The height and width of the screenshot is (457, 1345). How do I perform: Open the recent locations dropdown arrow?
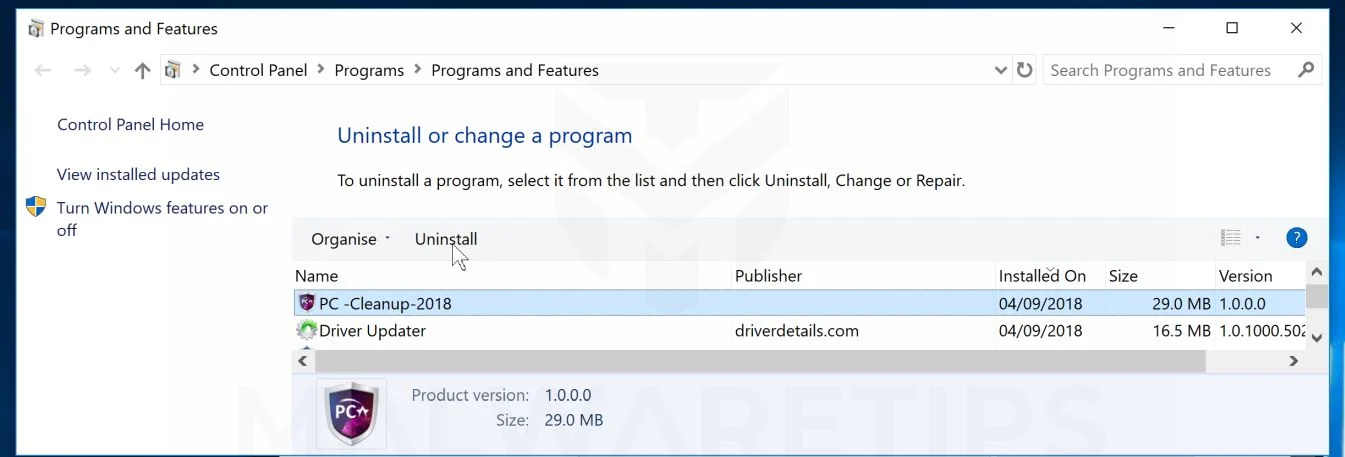tap(114, 71)
